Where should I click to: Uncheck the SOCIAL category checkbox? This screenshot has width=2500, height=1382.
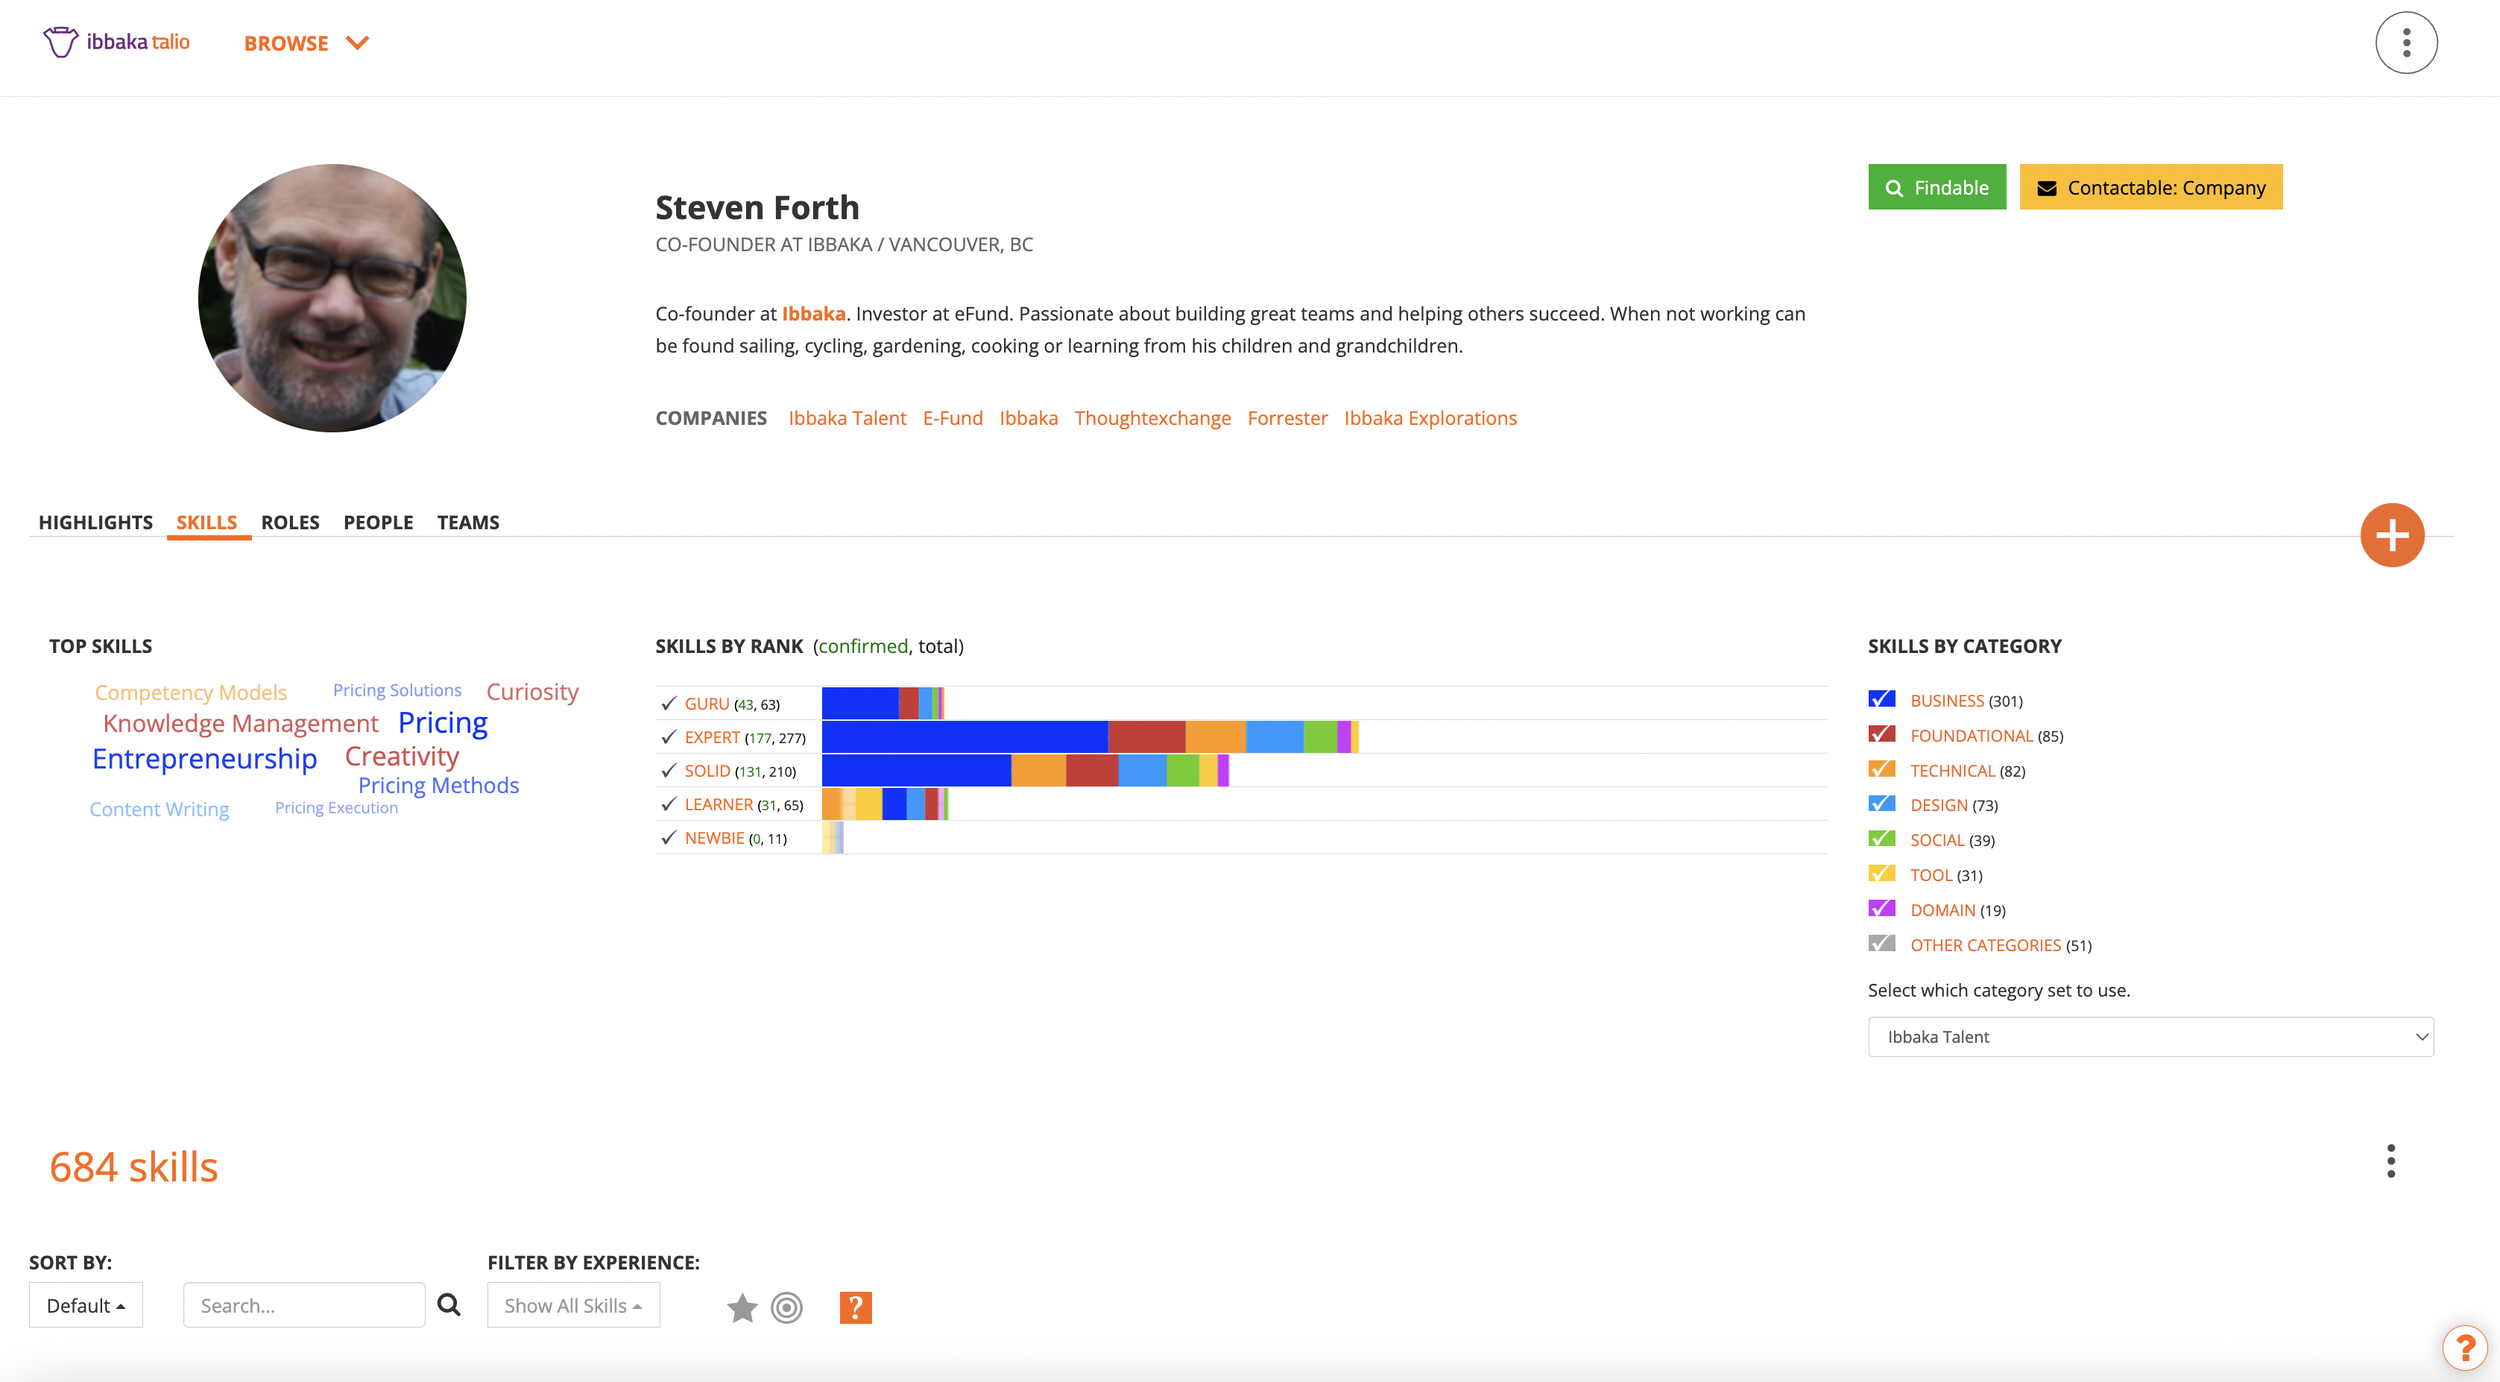[1882, 838]
